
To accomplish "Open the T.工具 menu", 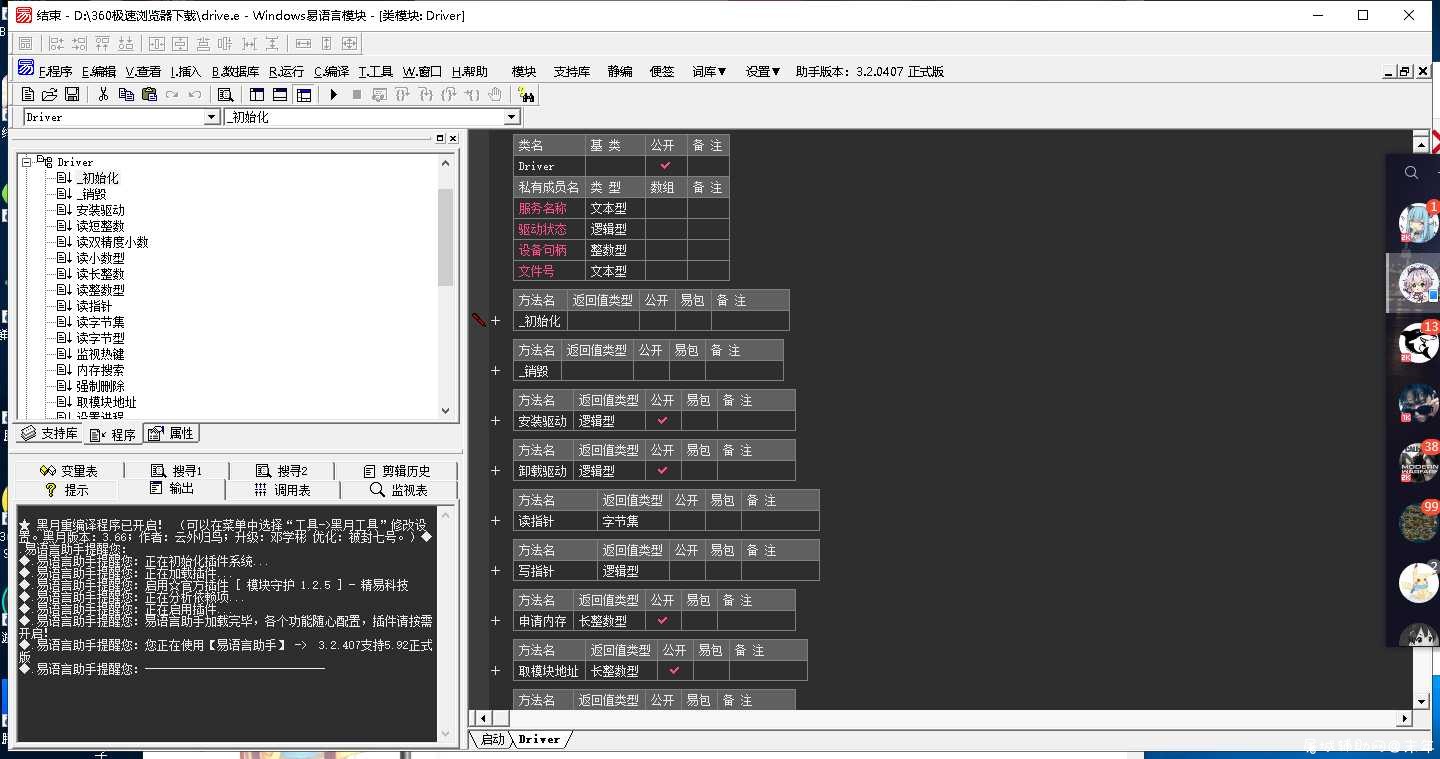I will 376,71.
